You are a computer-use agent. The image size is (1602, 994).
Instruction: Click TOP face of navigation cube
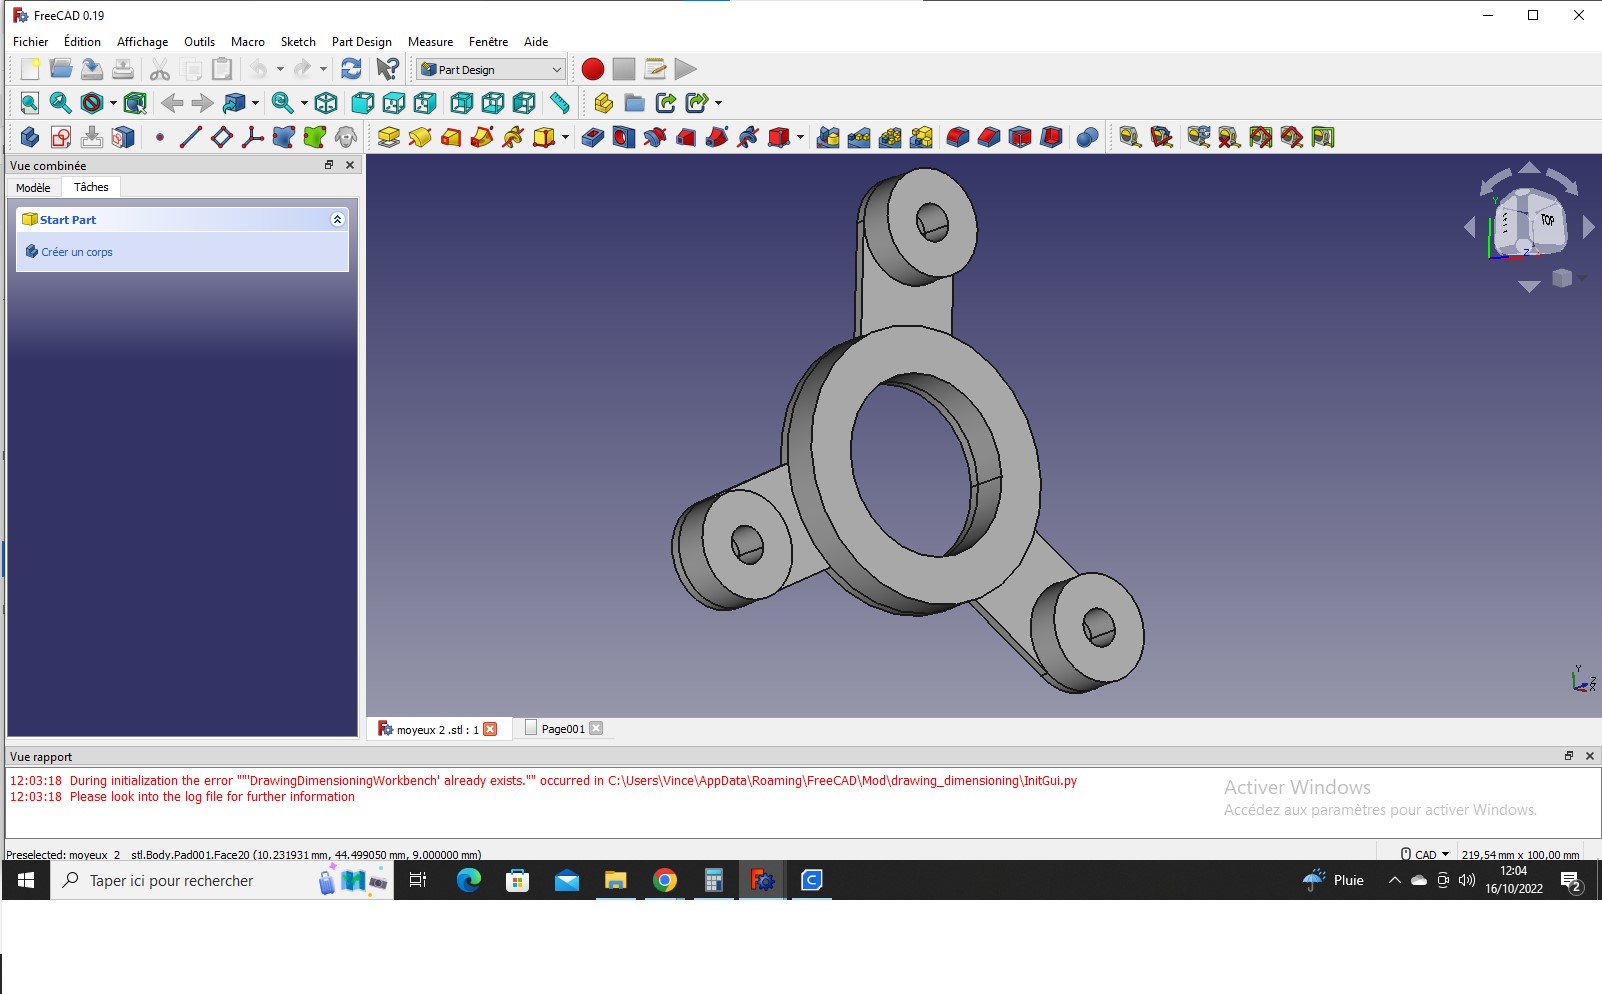1547,220
